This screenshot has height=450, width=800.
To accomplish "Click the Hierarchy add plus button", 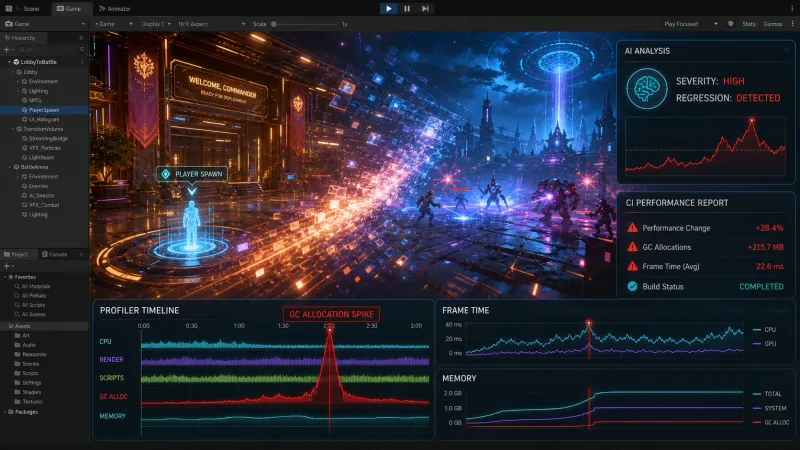I will (x=7, y=49).
